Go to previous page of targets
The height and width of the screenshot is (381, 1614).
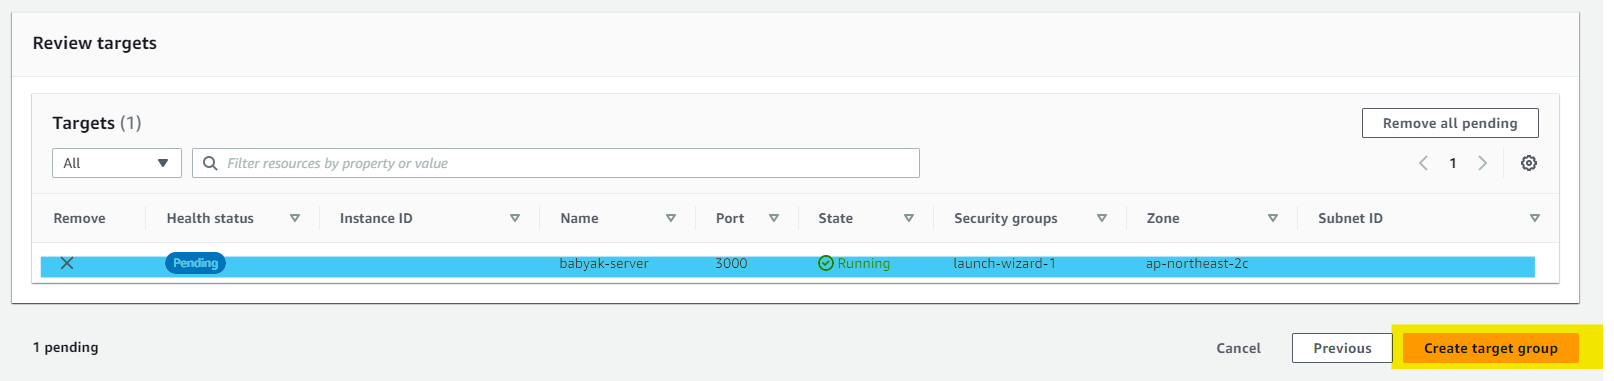click(x=1423, y=163)
